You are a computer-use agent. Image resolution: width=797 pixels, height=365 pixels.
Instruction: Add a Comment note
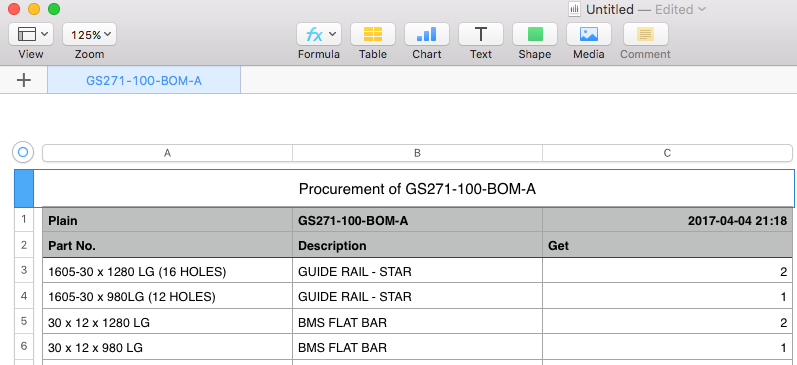click(x=646, y=35)
